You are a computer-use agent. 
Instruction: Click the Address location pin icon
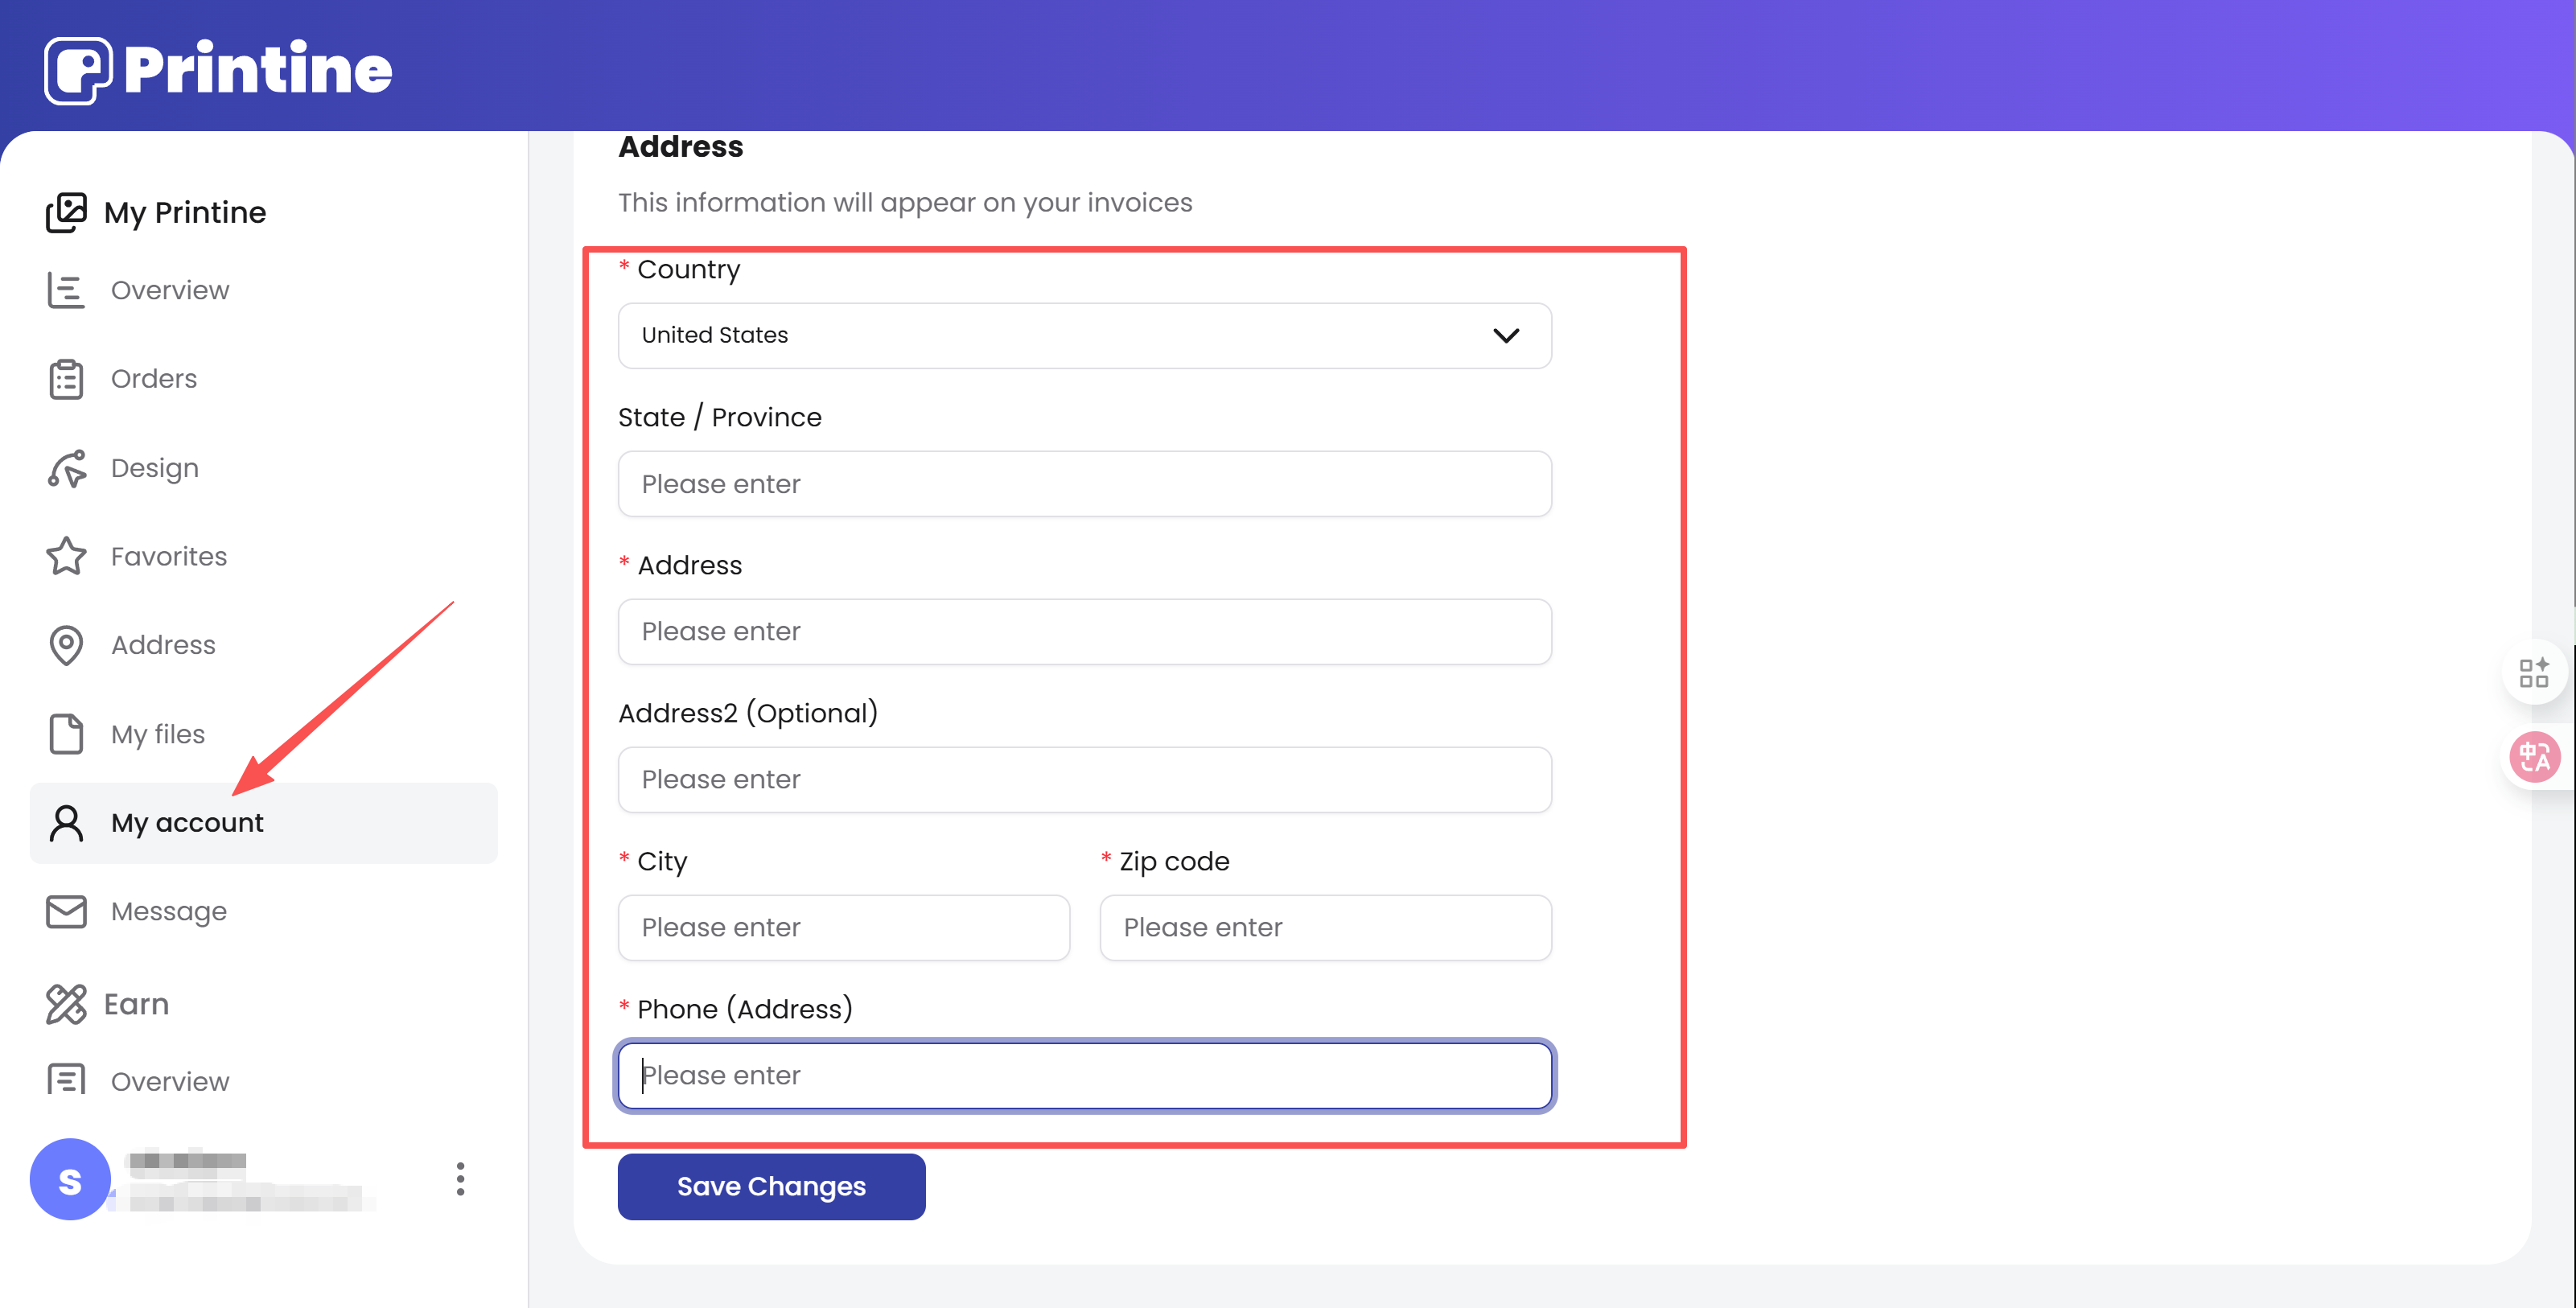tap(66, 645)
